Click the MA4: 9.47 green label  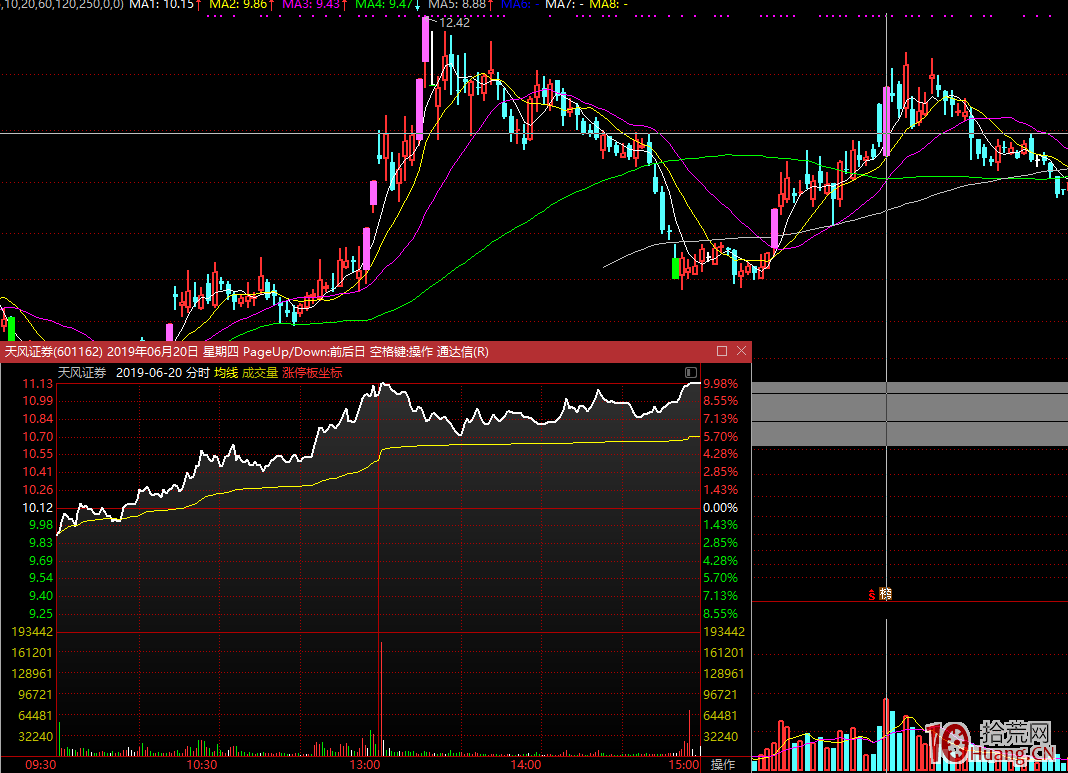pyautogui.click(x=386, y=5)
